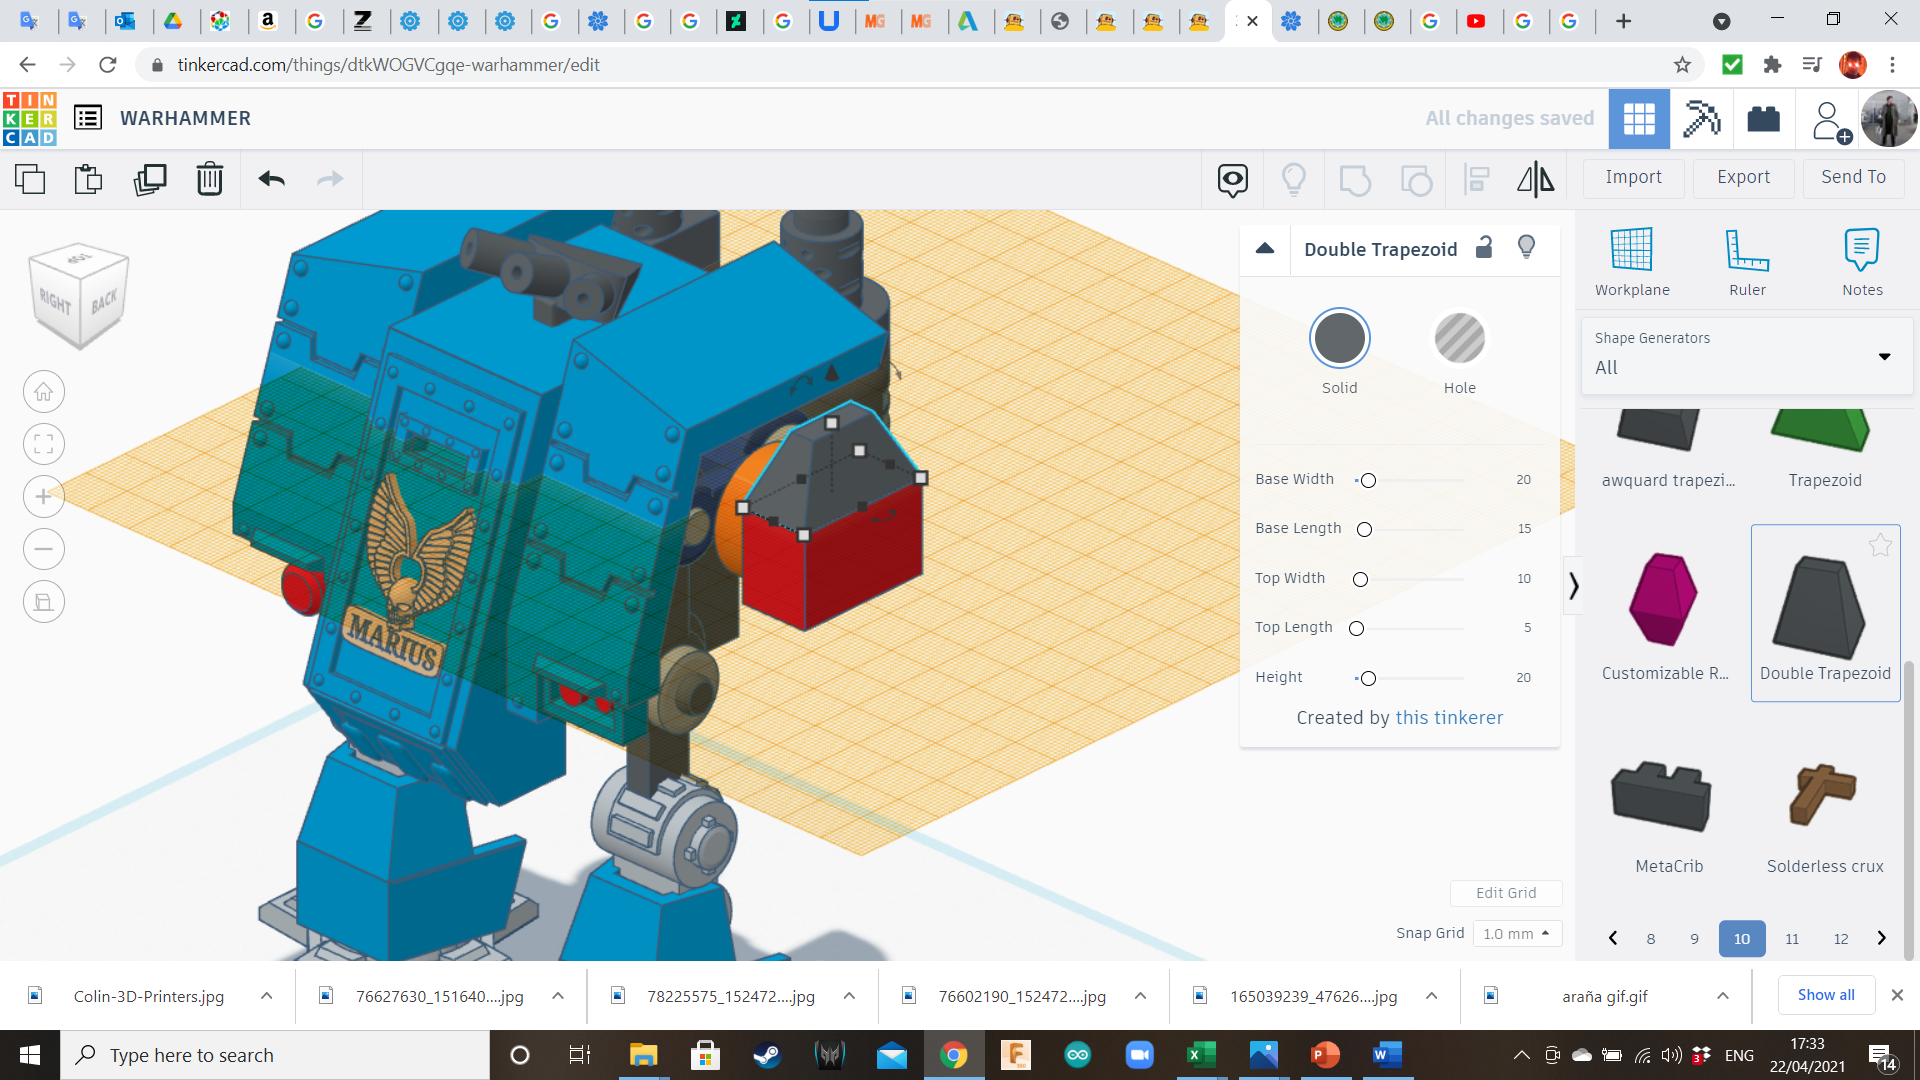Viewport: 1920px width, 1080px height.
Task: Click the Mirror tool icon
Action: 1535,179
